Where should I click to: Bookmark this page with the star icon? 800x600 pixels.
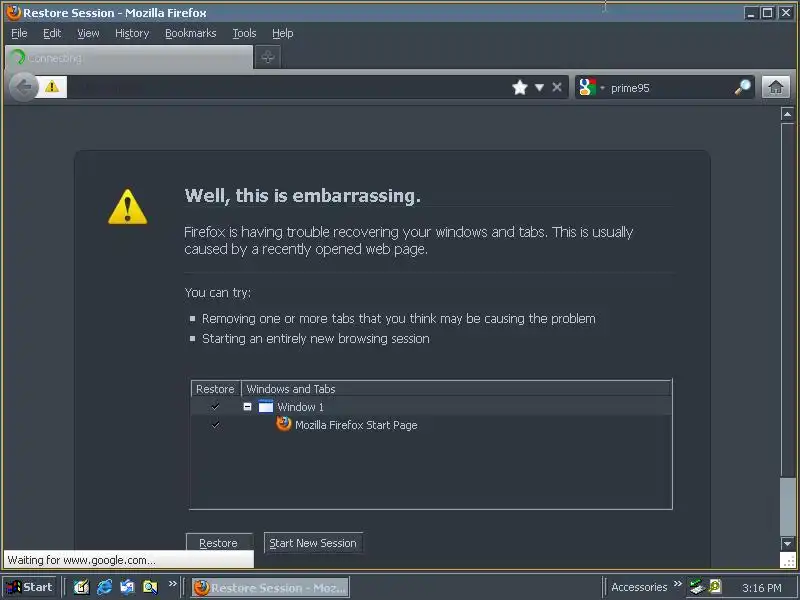point(519,87)
